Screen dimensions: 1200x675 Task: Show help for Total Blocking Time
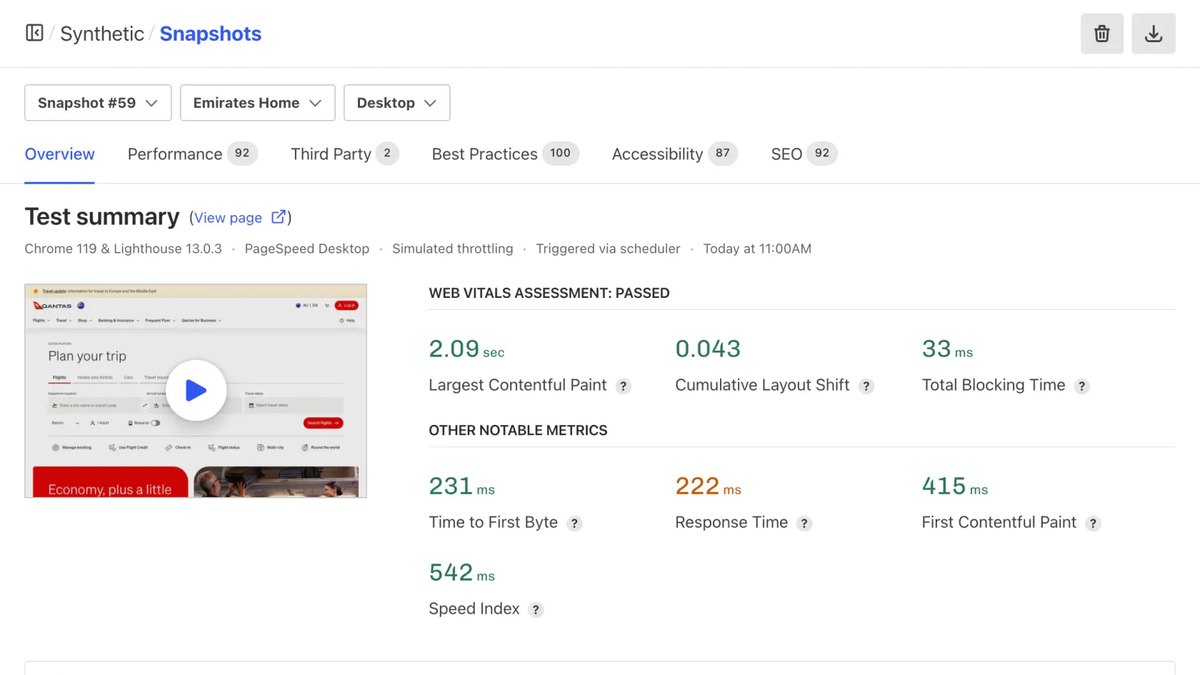coord(1081,386)
